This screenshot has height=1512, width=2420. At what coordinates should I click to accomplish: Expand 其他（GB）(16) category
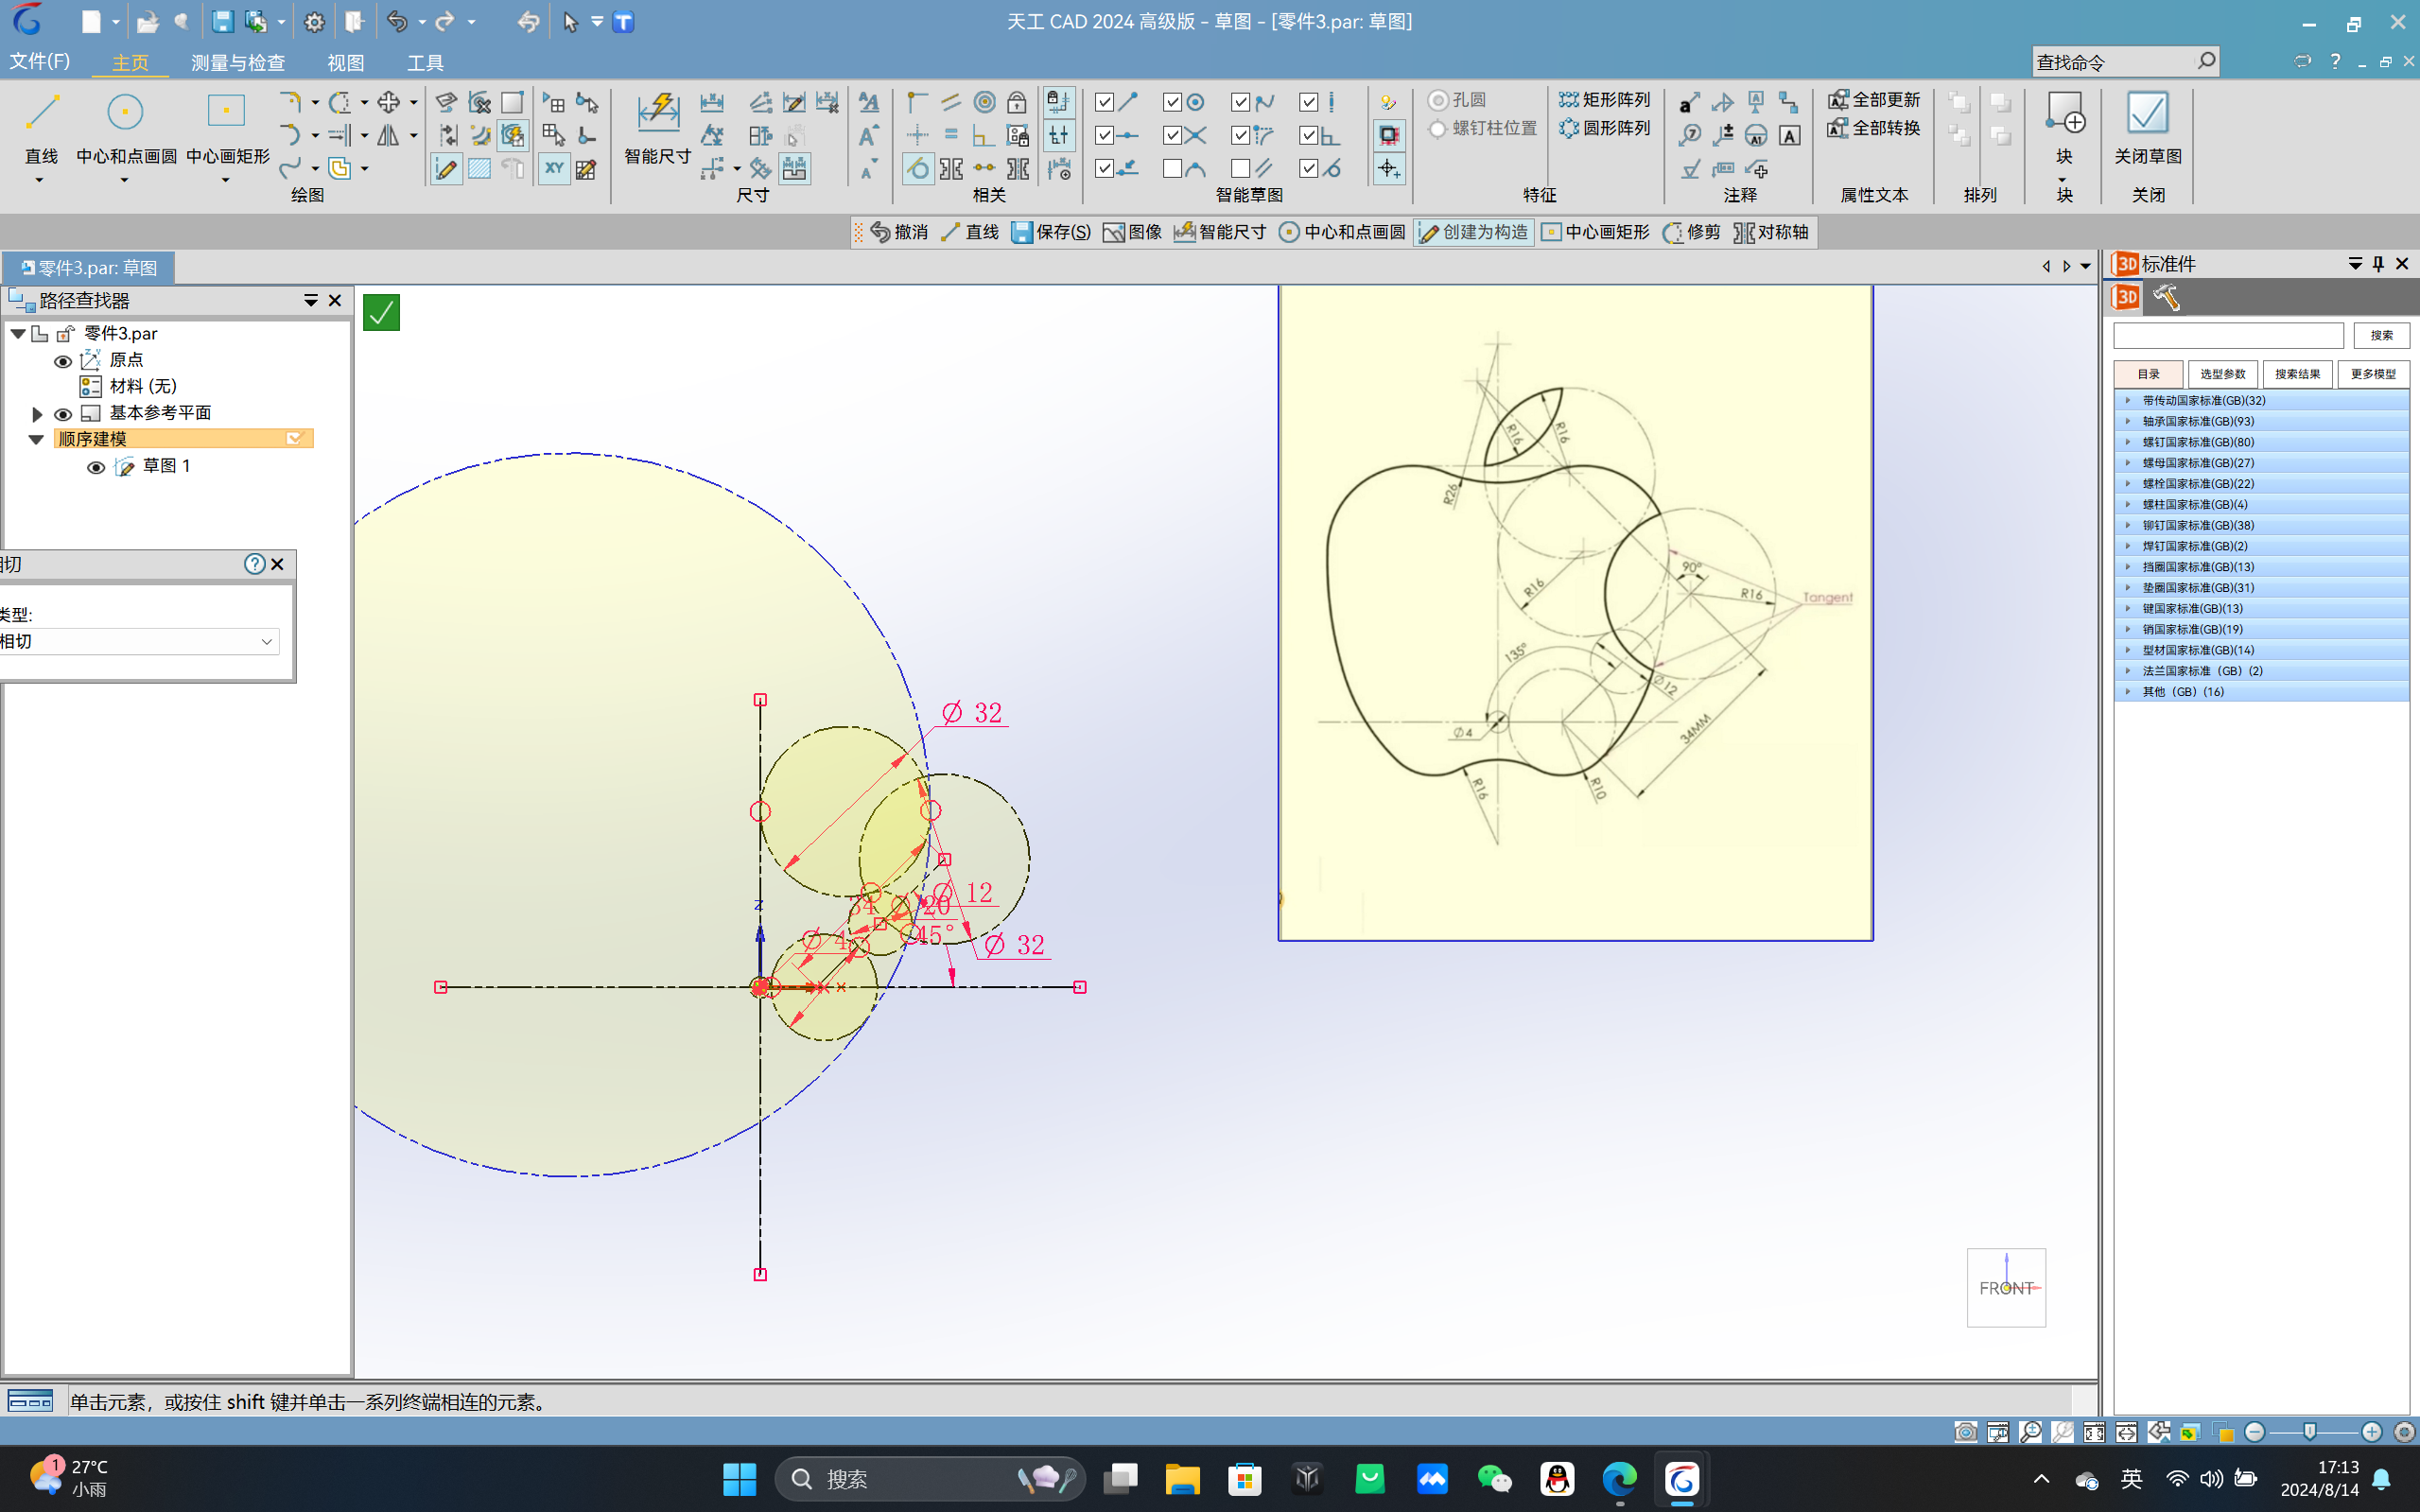tap(2127, 691)
